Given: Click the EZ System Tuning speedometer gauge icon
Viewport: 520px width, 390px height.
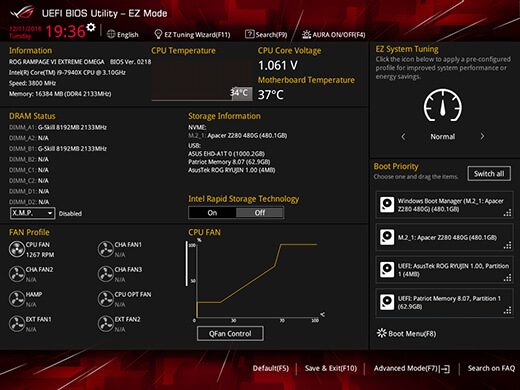Looking at the screenshot, I should click(443, 105).
